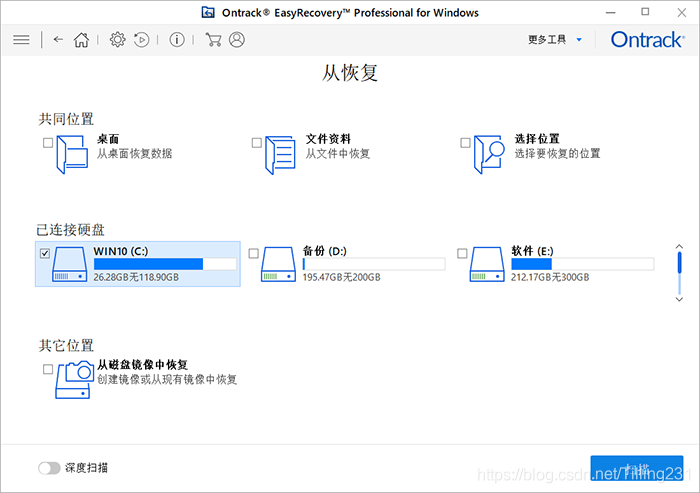700x493 pixels.
Task: Click the WIN10 (C:) drive icon
Action: [x=69, y=264]
